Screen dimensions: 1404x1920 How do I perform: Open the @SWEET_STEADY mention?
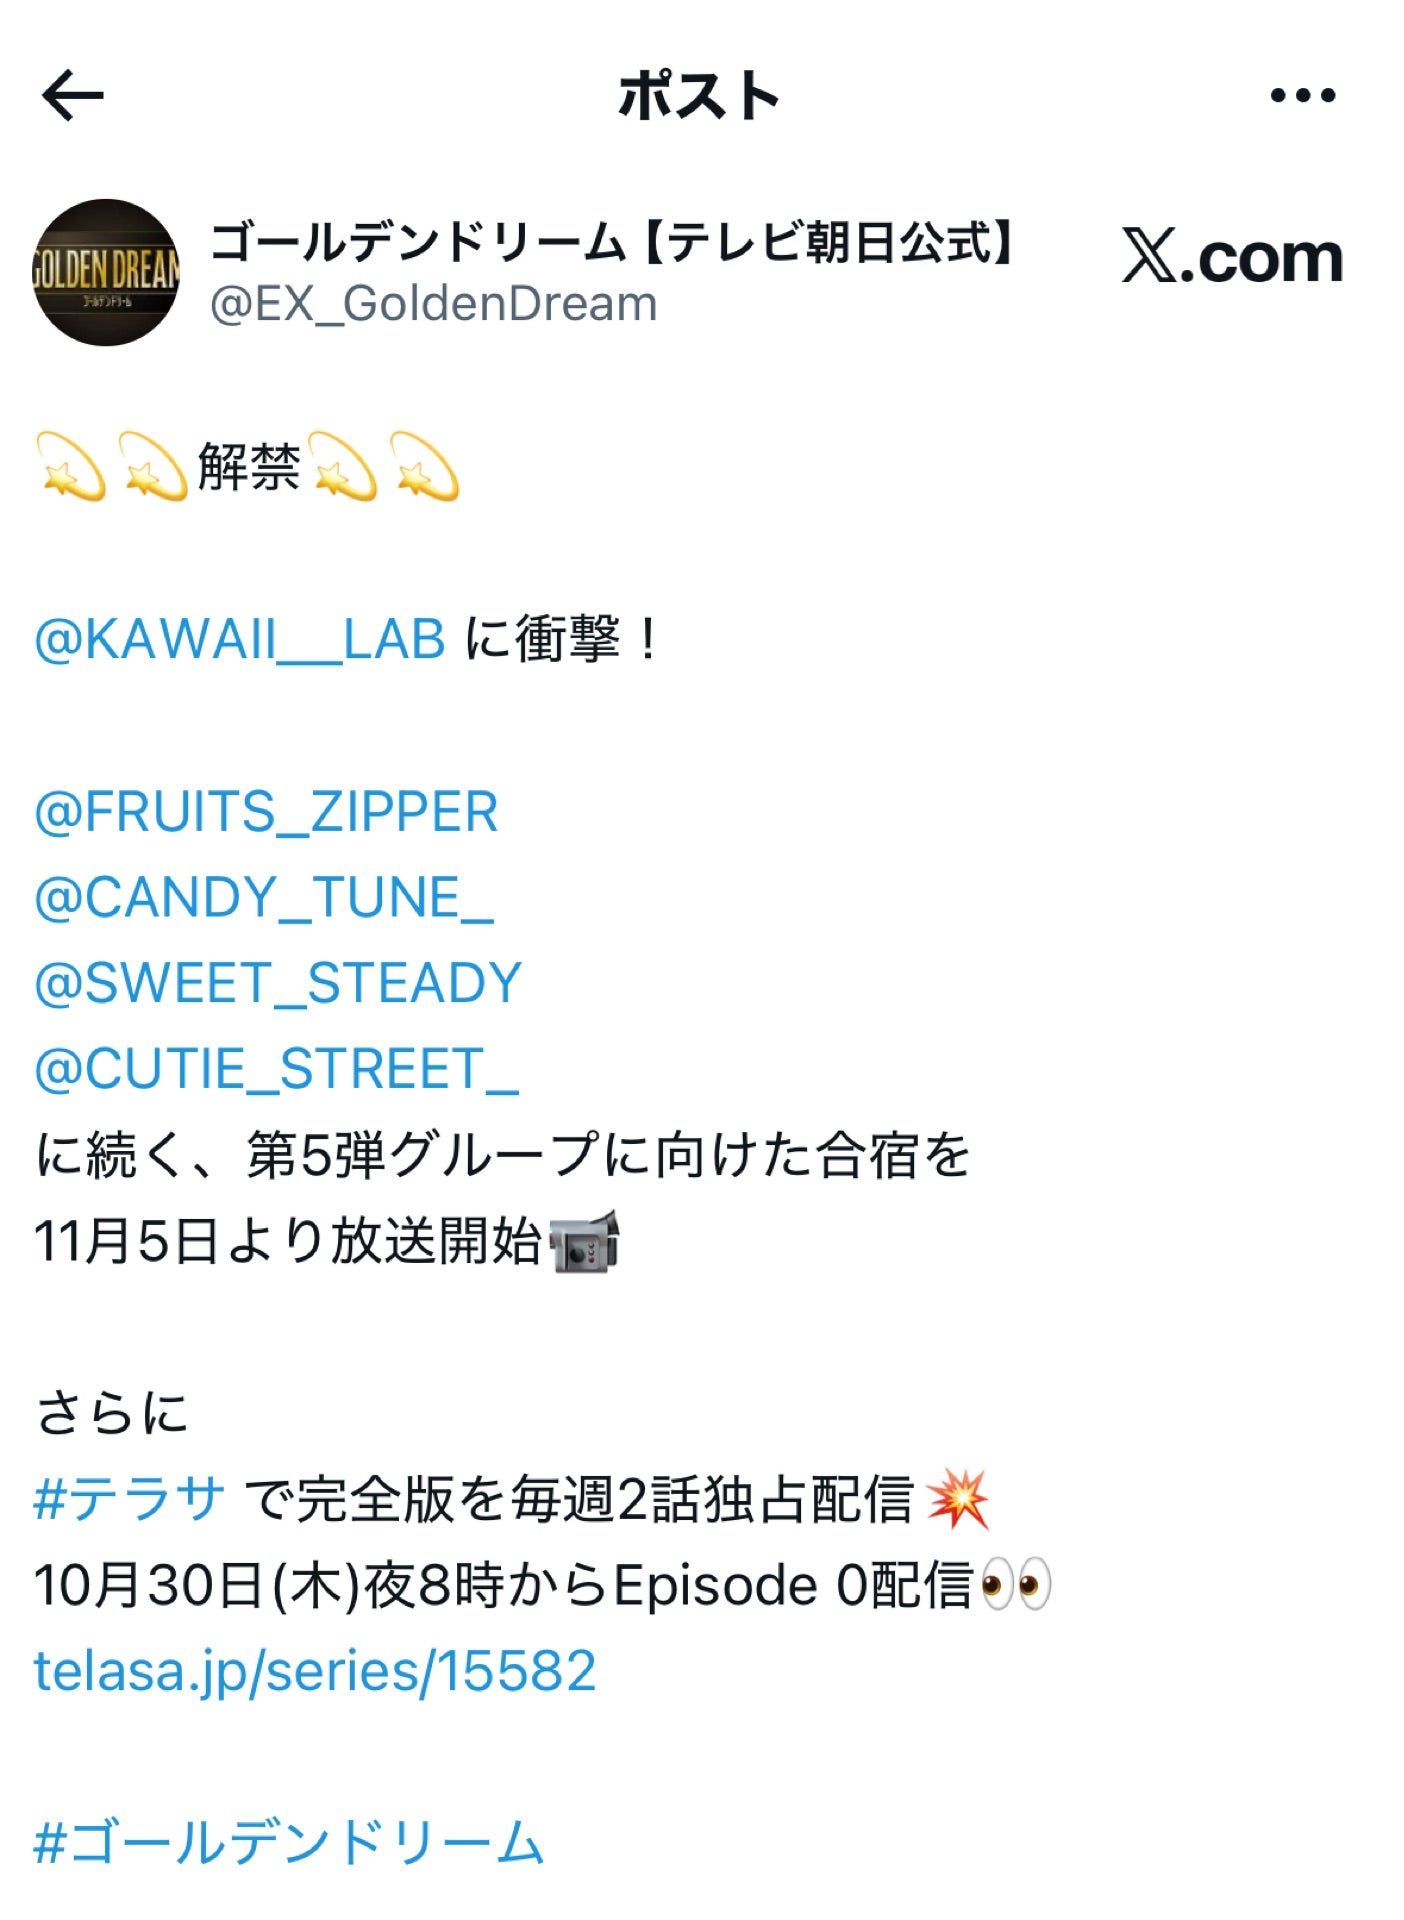(x=278, y=983)
